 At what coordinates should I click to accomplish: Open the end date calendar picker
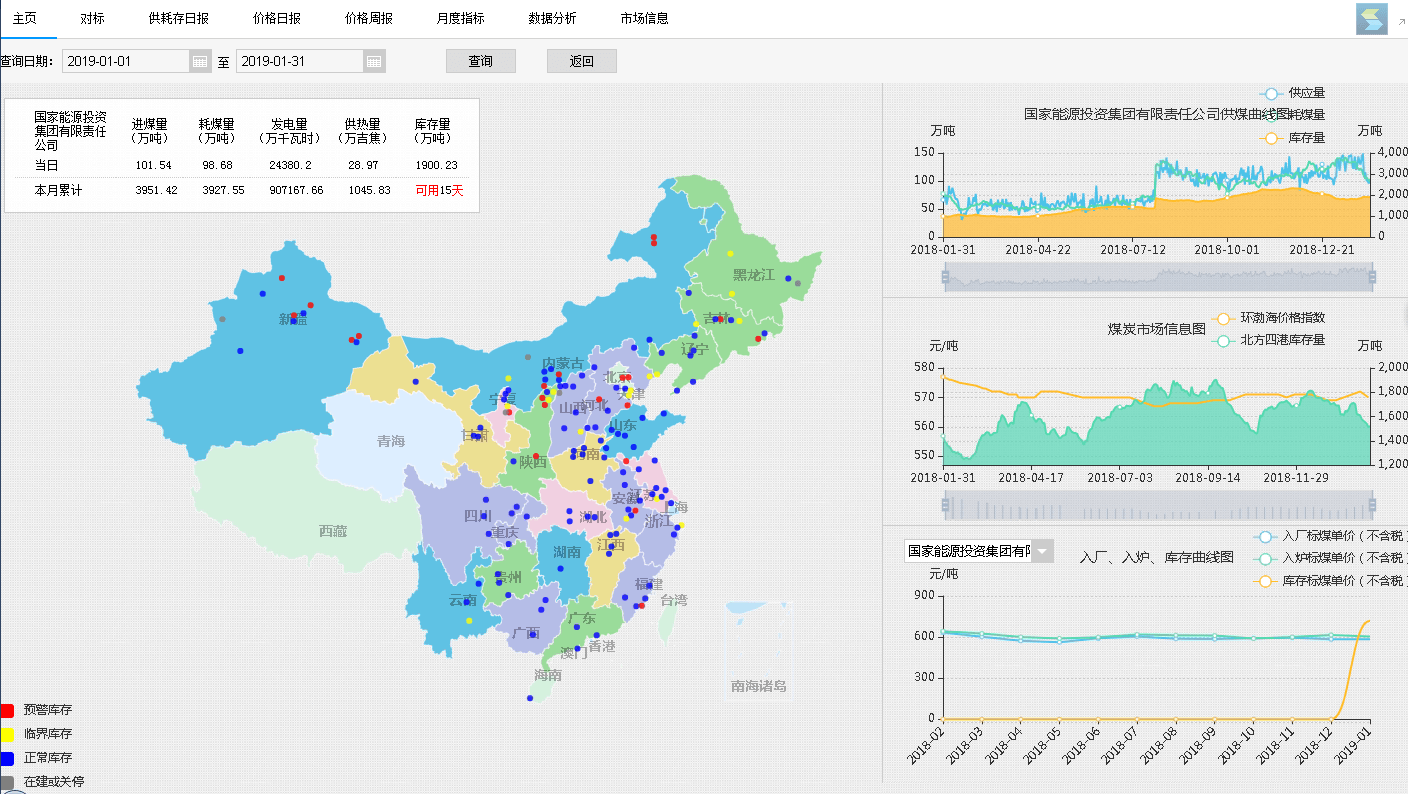[374, 62]
